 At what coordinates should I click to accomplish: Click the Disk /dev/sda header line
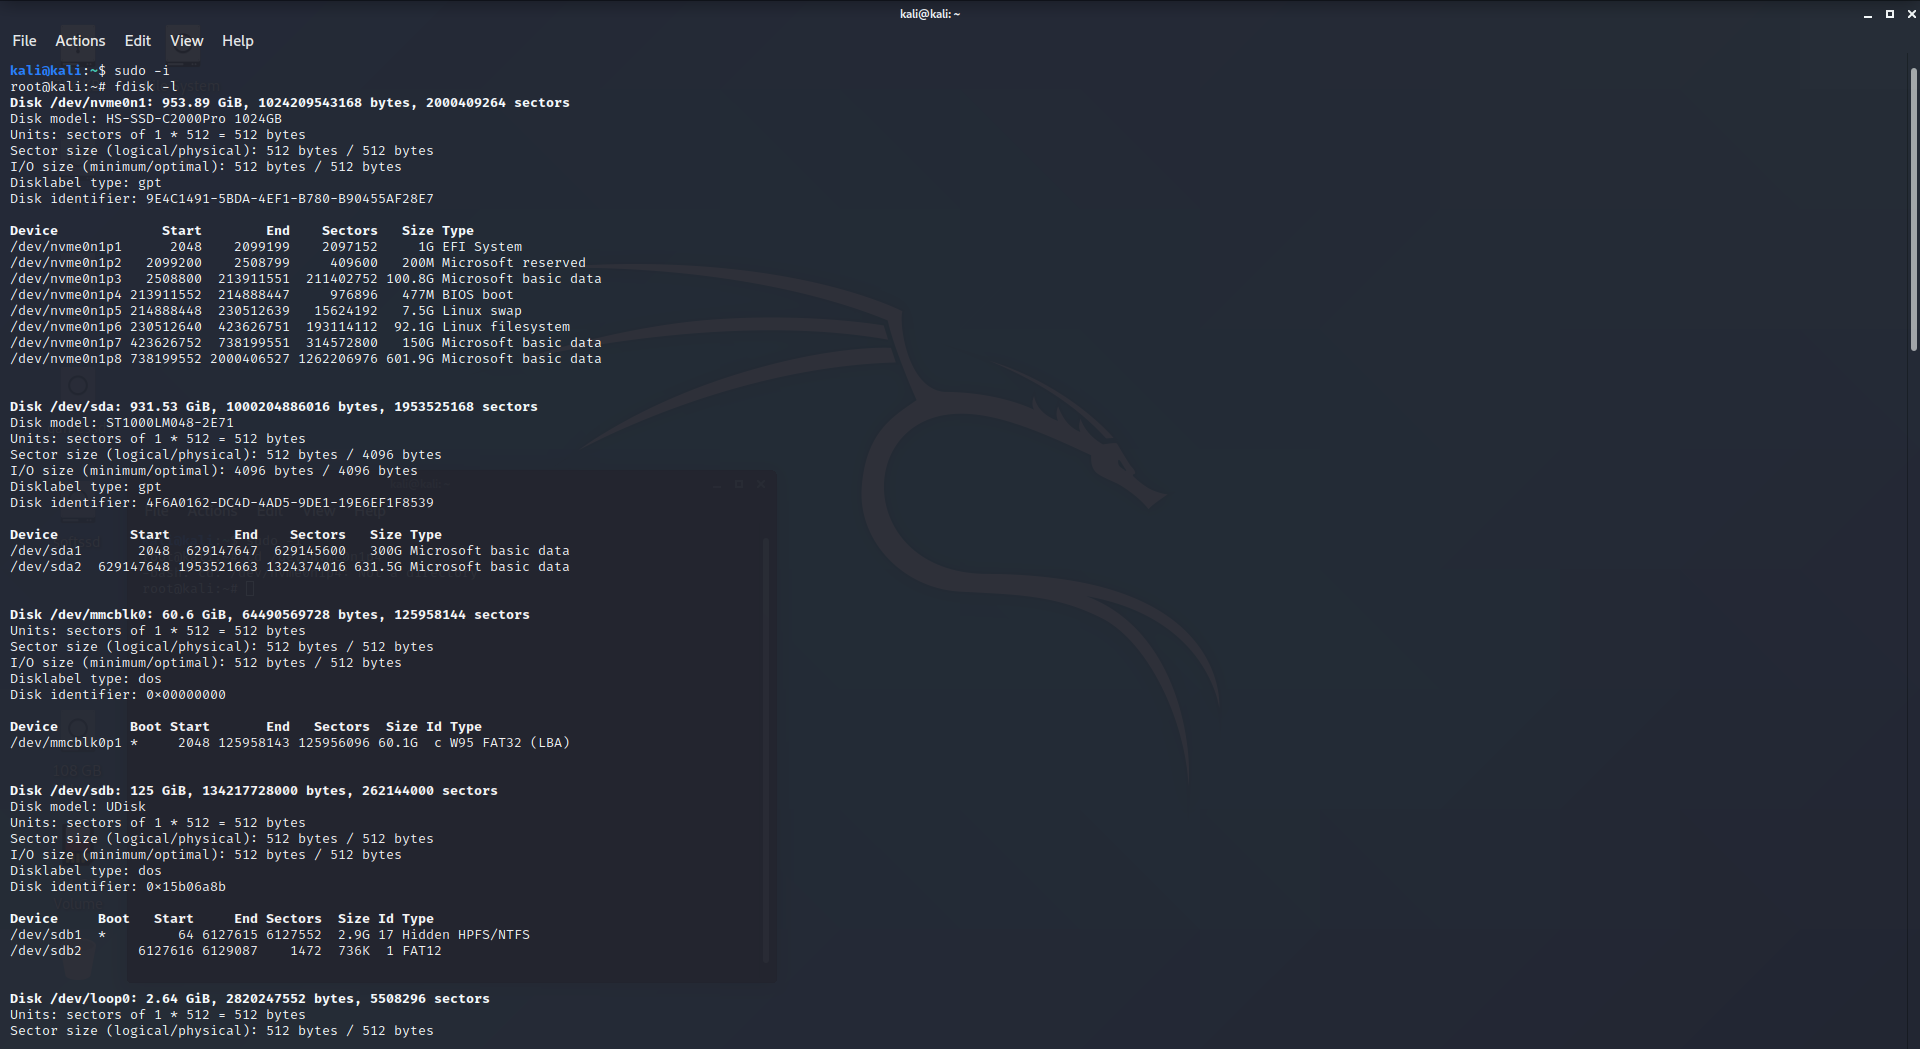[x=274, y=407]
